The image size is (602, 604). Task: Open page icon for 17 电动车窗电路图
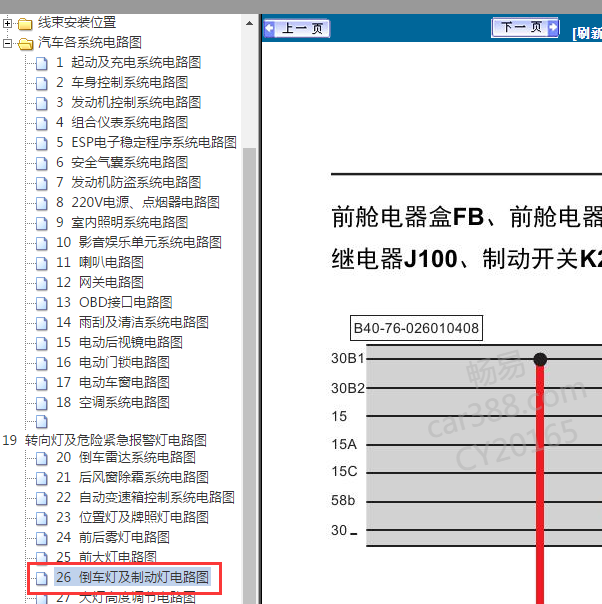click(x=42, y=384)
